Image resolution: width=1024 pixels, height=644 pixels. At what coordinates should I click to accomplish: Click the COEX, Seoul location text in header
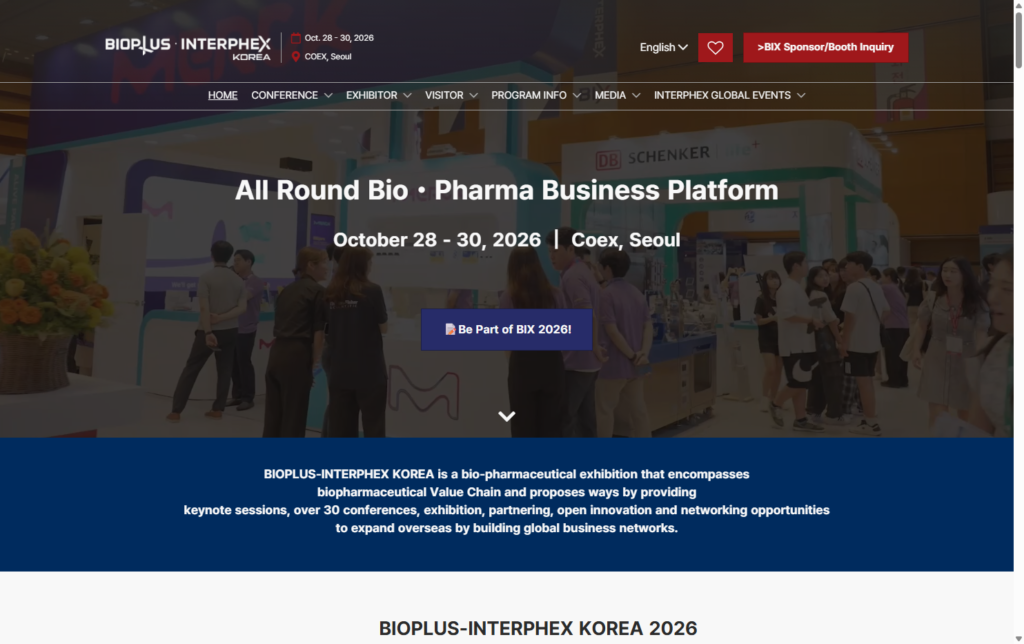[328, 57]
